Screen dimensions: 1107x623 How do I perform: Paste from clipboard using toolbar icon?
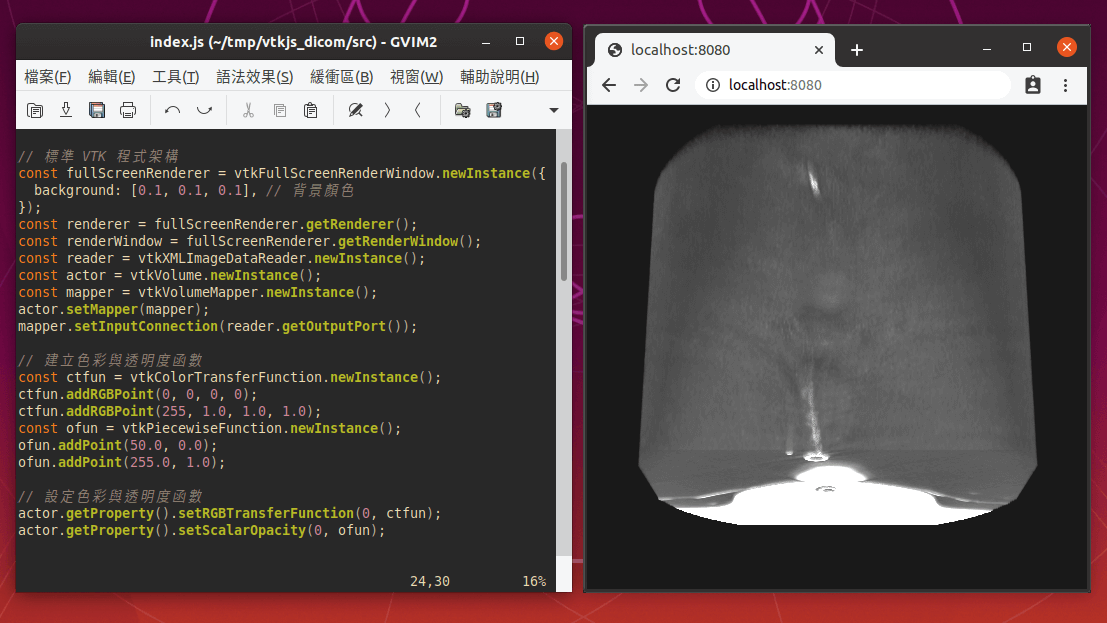[x=311, y=110]
